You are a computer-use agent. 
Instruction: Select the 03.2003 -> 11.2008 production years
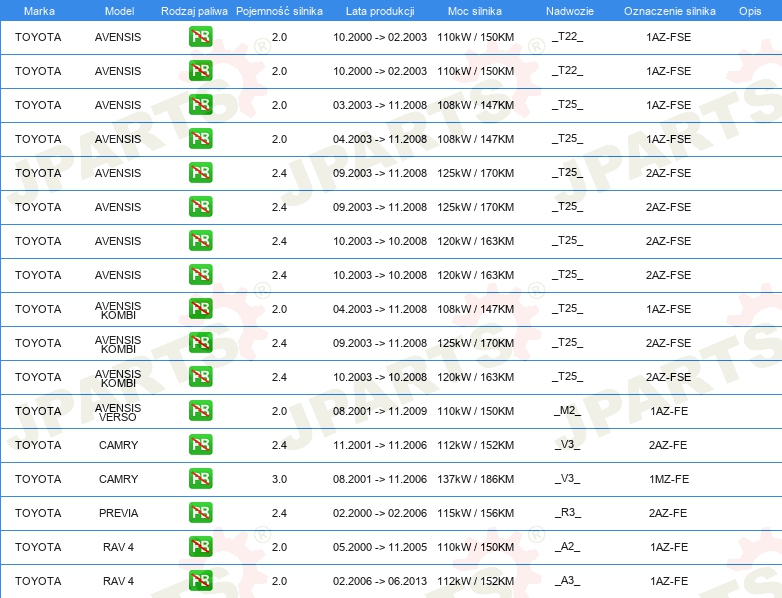380,105
